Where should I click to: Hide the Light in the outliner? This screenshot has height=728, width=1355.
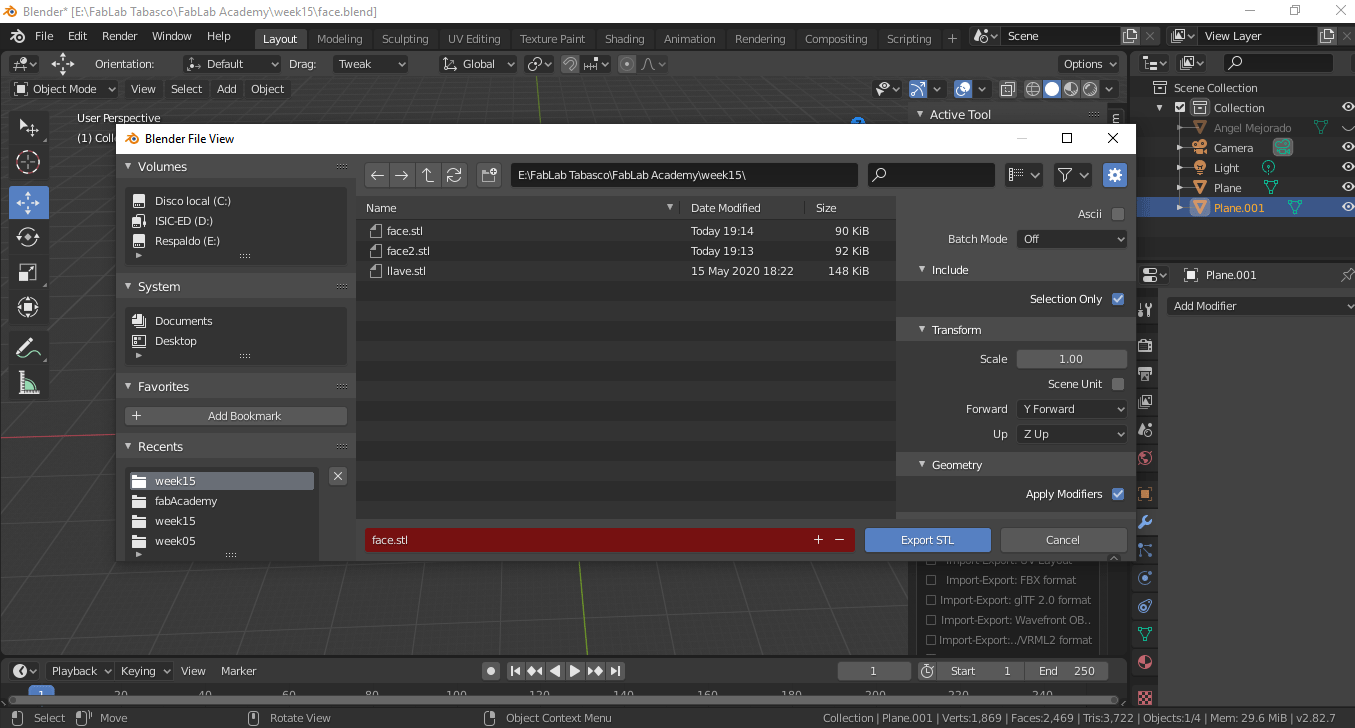(x=1347, y=168)
